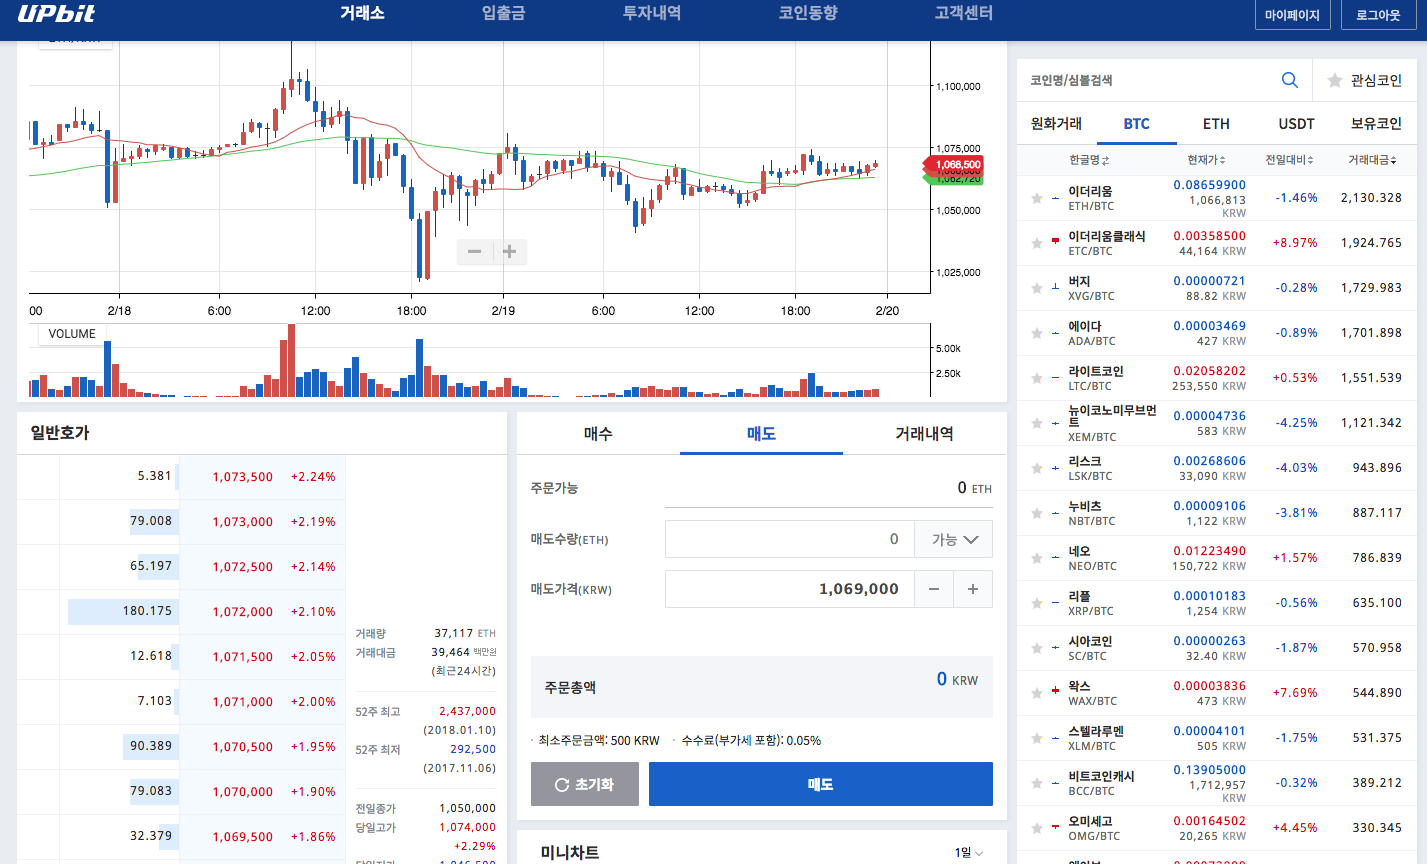Sort the coin list by 거래대금 column

(1372, 160)
